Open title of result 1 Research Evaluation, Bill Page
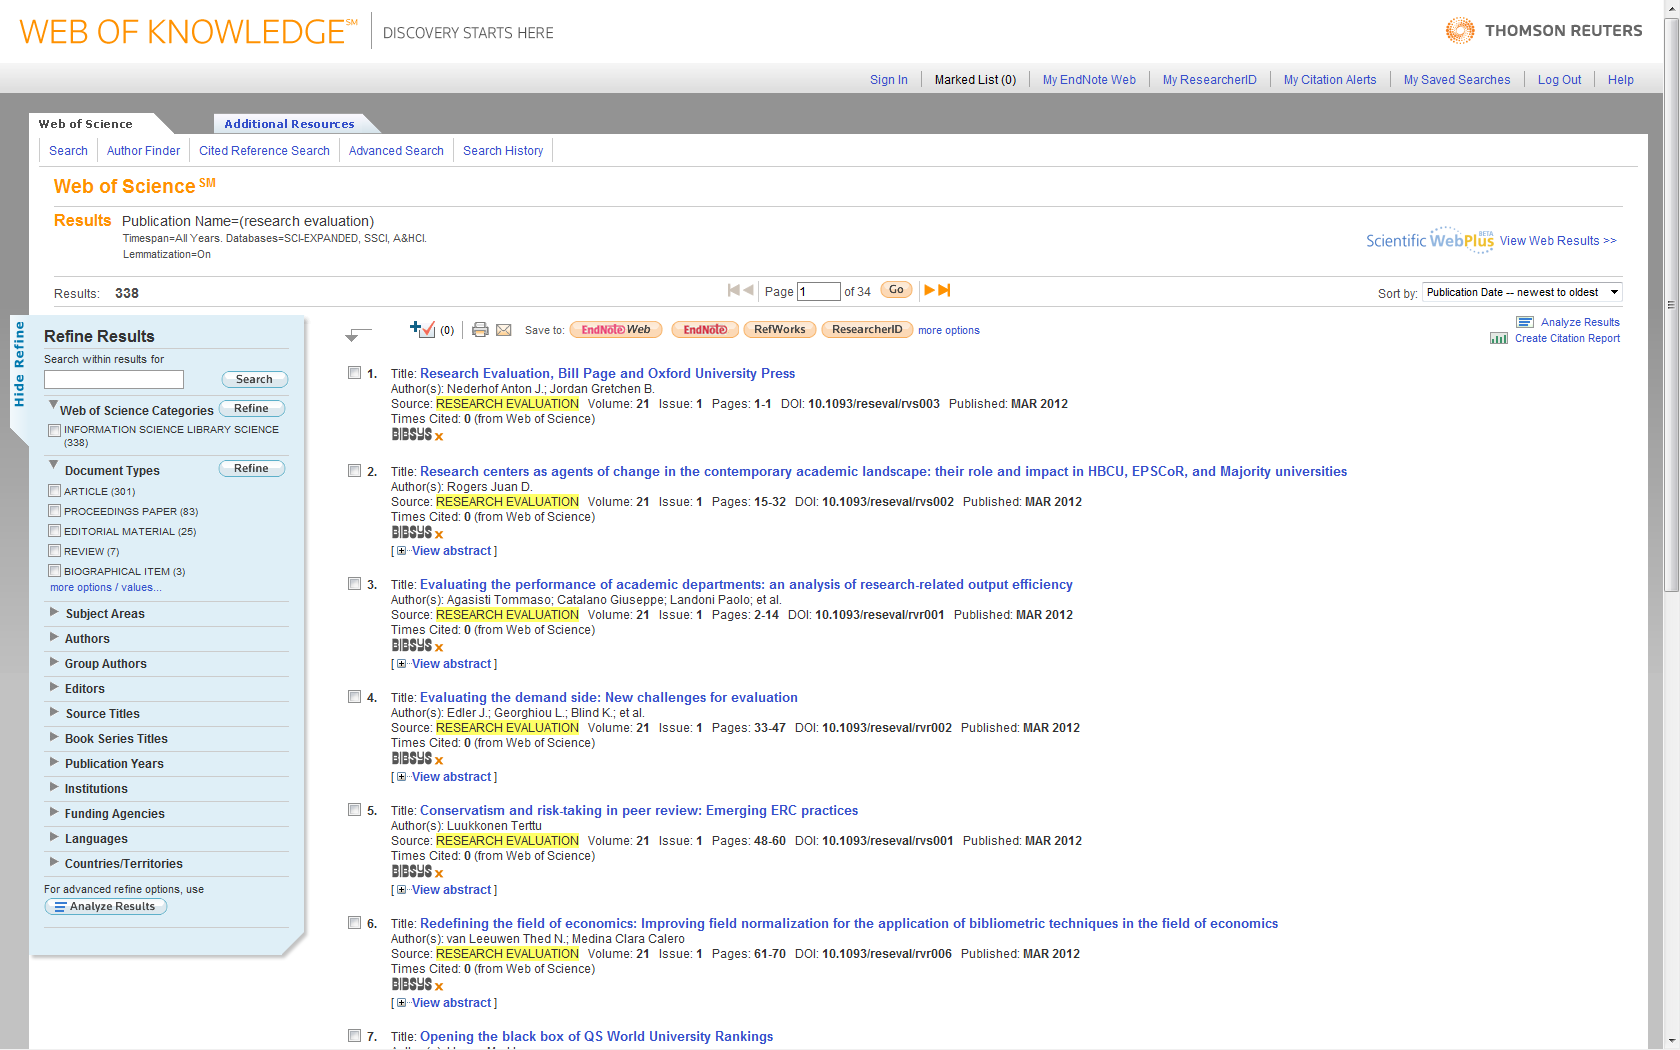The height and width of the screenshot is (1050, 1680). 607,373
